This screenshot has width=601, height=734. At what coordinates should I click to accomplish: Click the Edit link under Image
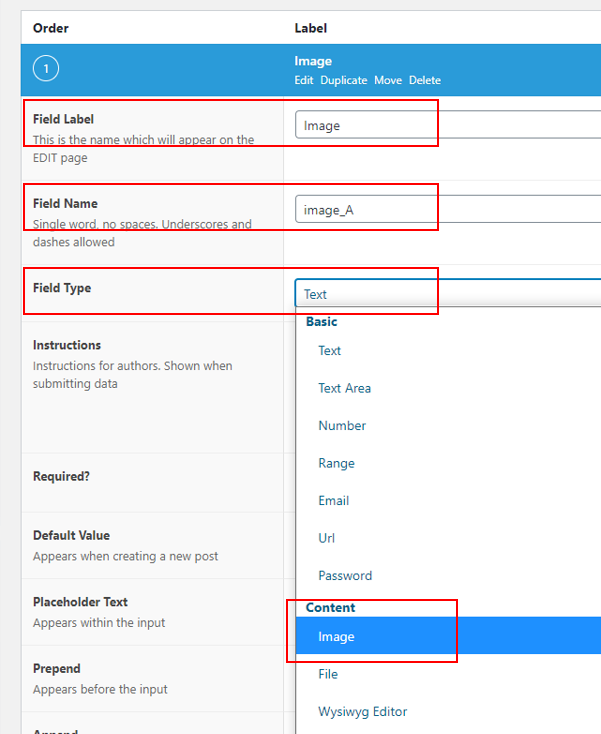[x=304, y=80]
